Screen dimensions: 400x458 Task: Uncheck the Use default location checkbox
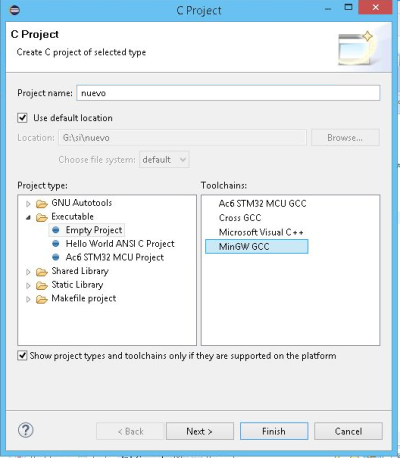tap(22, 118)
